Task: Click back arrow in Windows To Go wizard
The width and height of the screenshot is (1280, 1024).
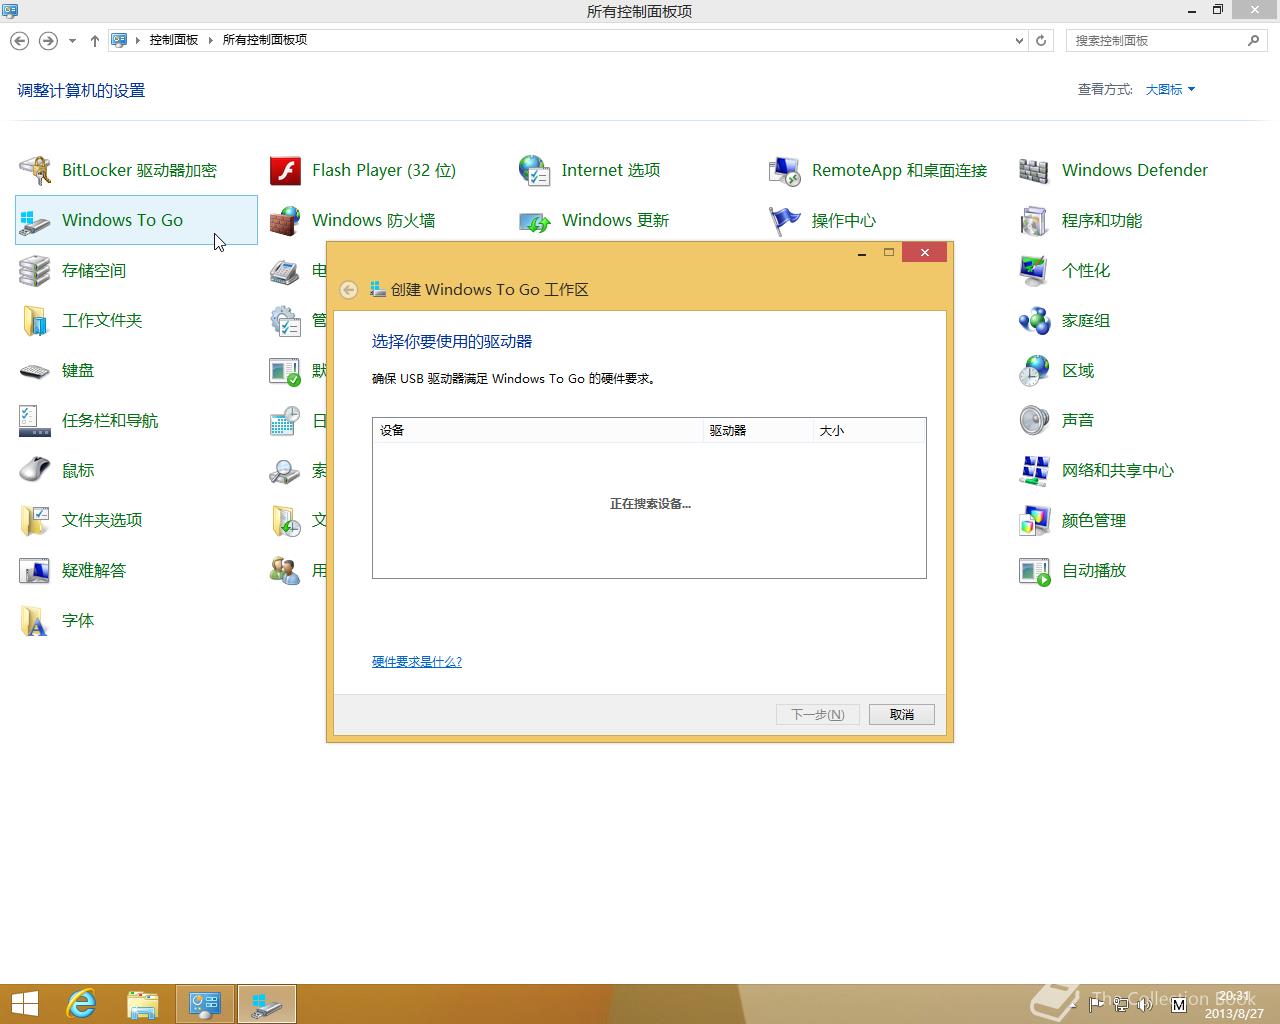Action: [x=348, y=290]
